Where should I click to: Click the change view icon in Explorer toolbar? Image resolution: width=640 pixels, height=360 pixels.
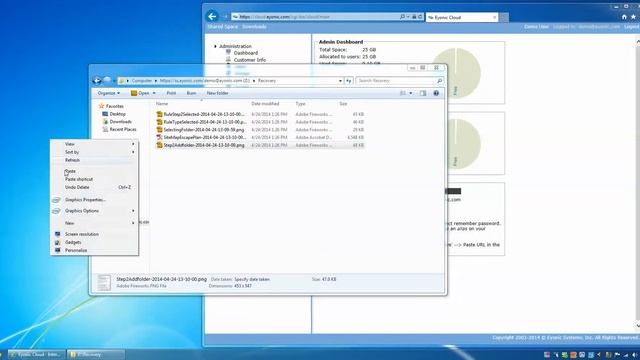(x=403, y=93)
